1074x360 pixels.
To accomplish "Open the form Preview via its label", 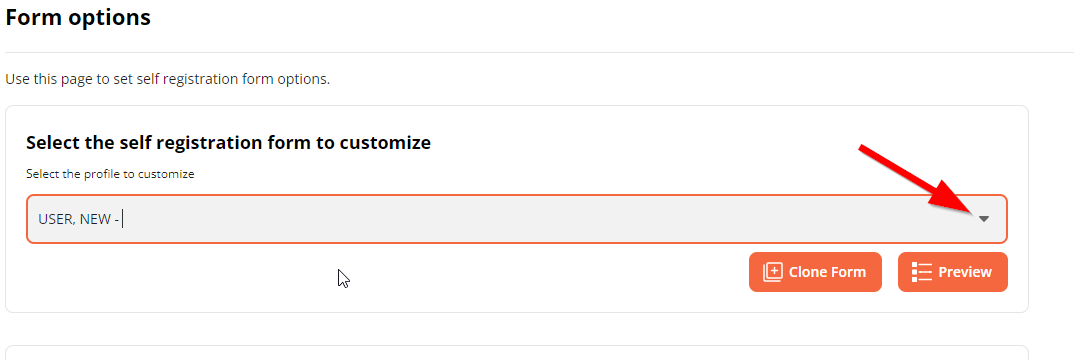I will tap(964, 272).
